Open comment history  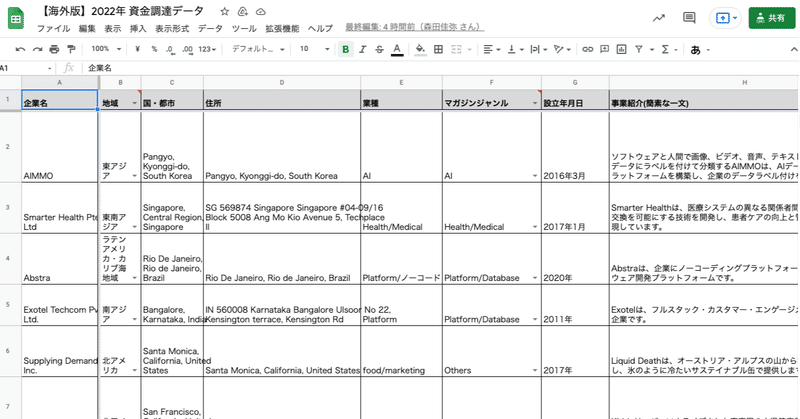tap(689, 18)
